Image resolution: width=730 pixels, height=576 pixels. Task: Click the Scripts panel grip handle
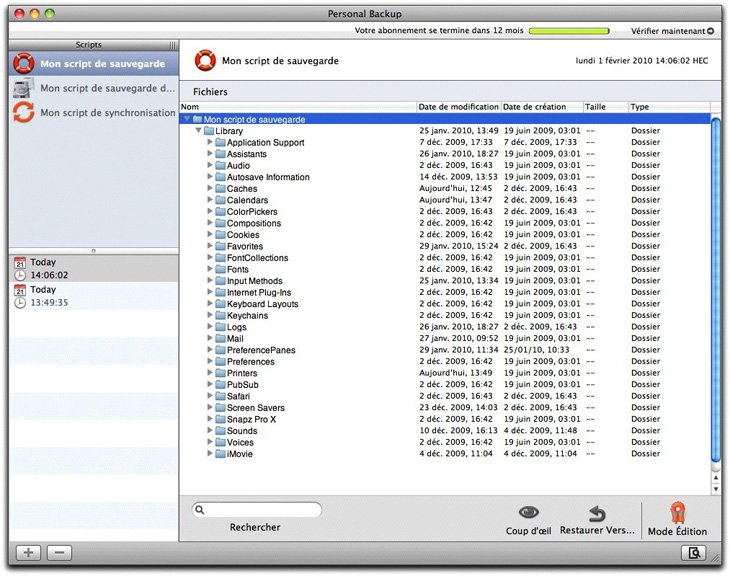pyautogui.click(x=173, y=45)
